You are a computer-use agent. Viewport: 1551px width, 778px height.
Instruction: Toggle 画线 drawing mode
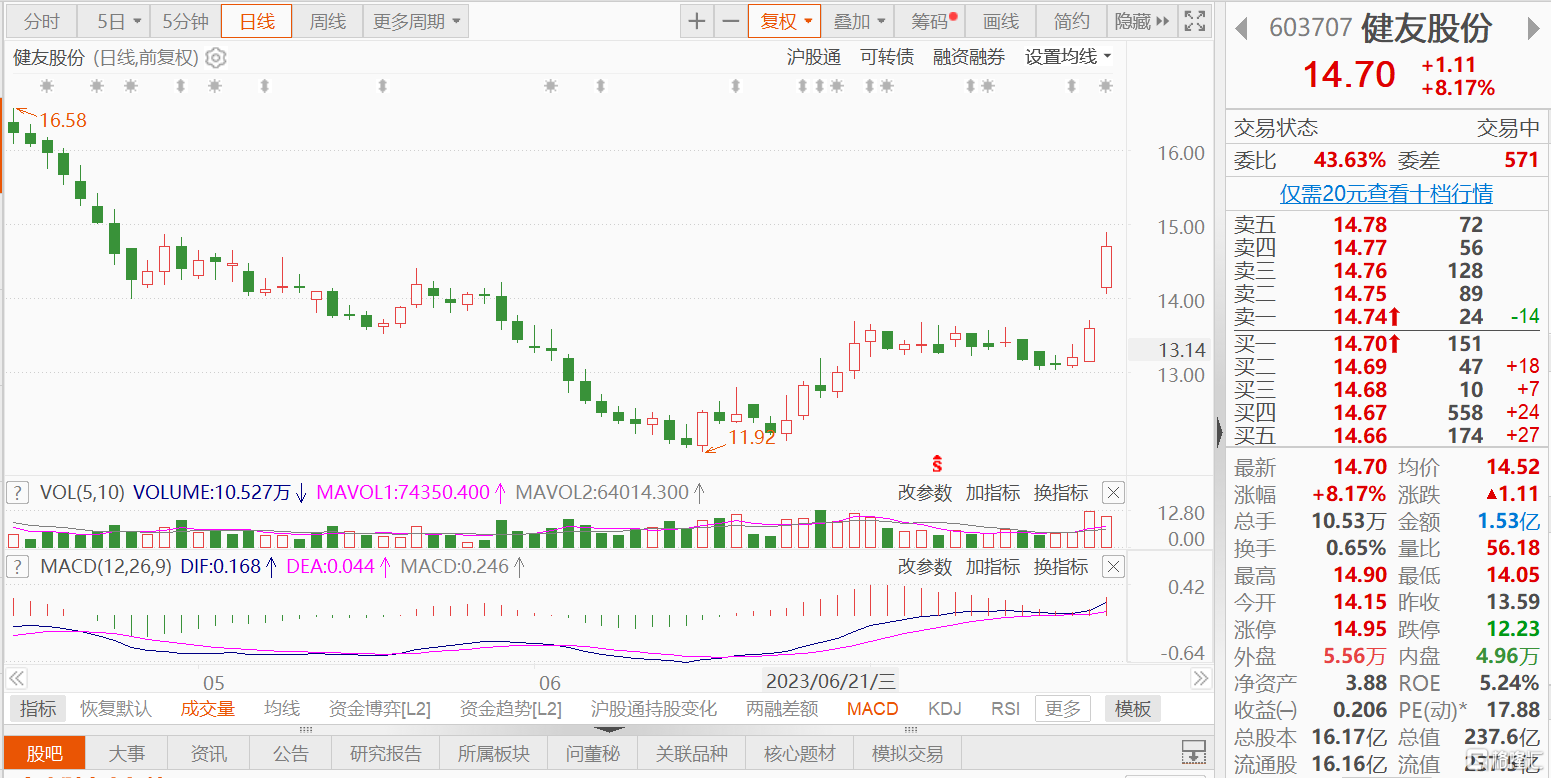click(x=1001, y=21)
